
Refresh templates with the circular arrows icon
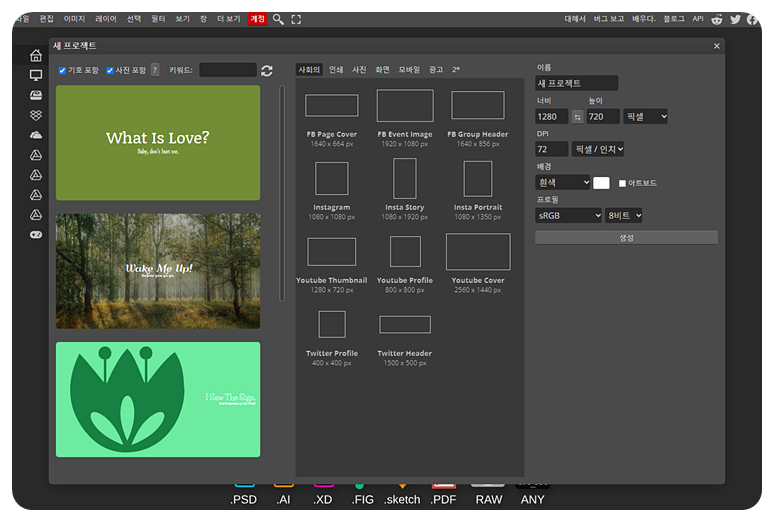(x=267, y=71)
